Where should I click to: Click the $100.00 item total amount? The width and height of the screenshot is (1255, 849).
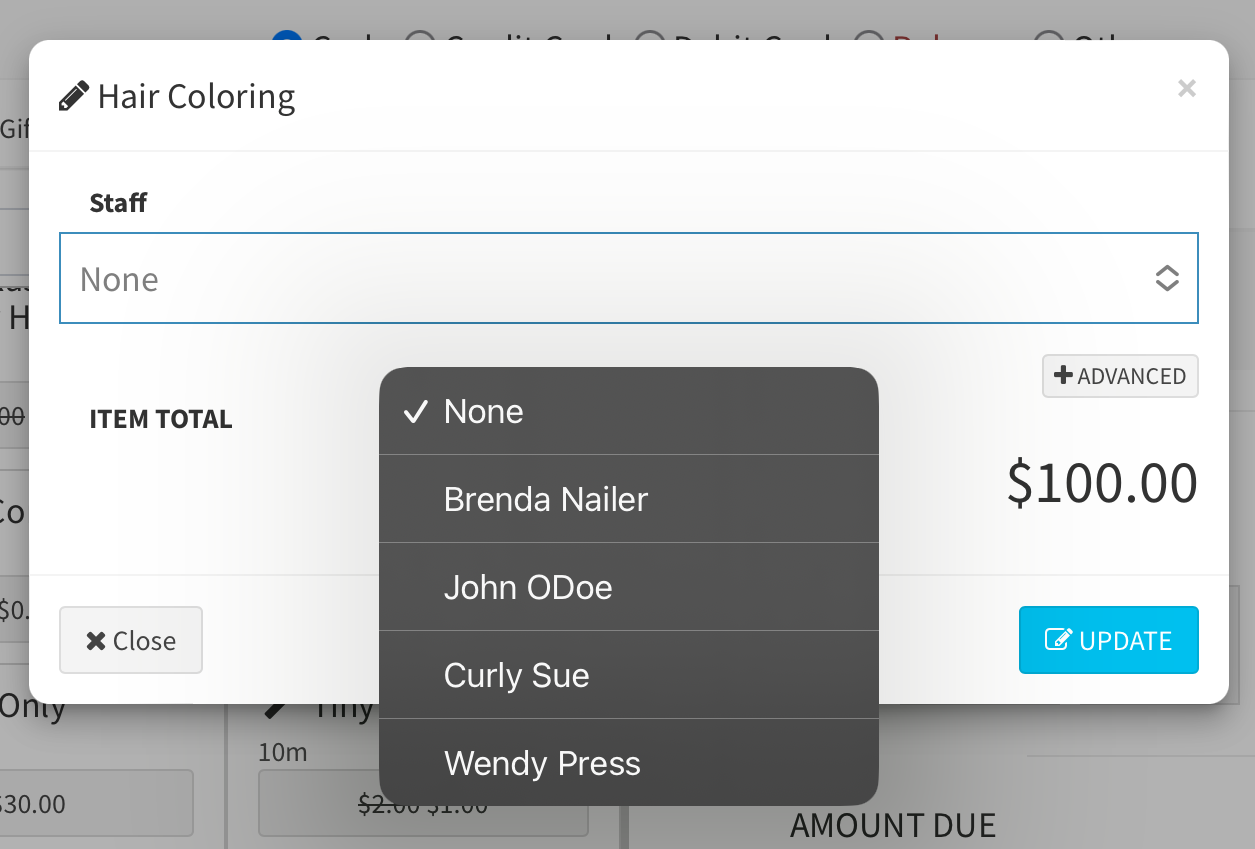(x=1102, y=483)
